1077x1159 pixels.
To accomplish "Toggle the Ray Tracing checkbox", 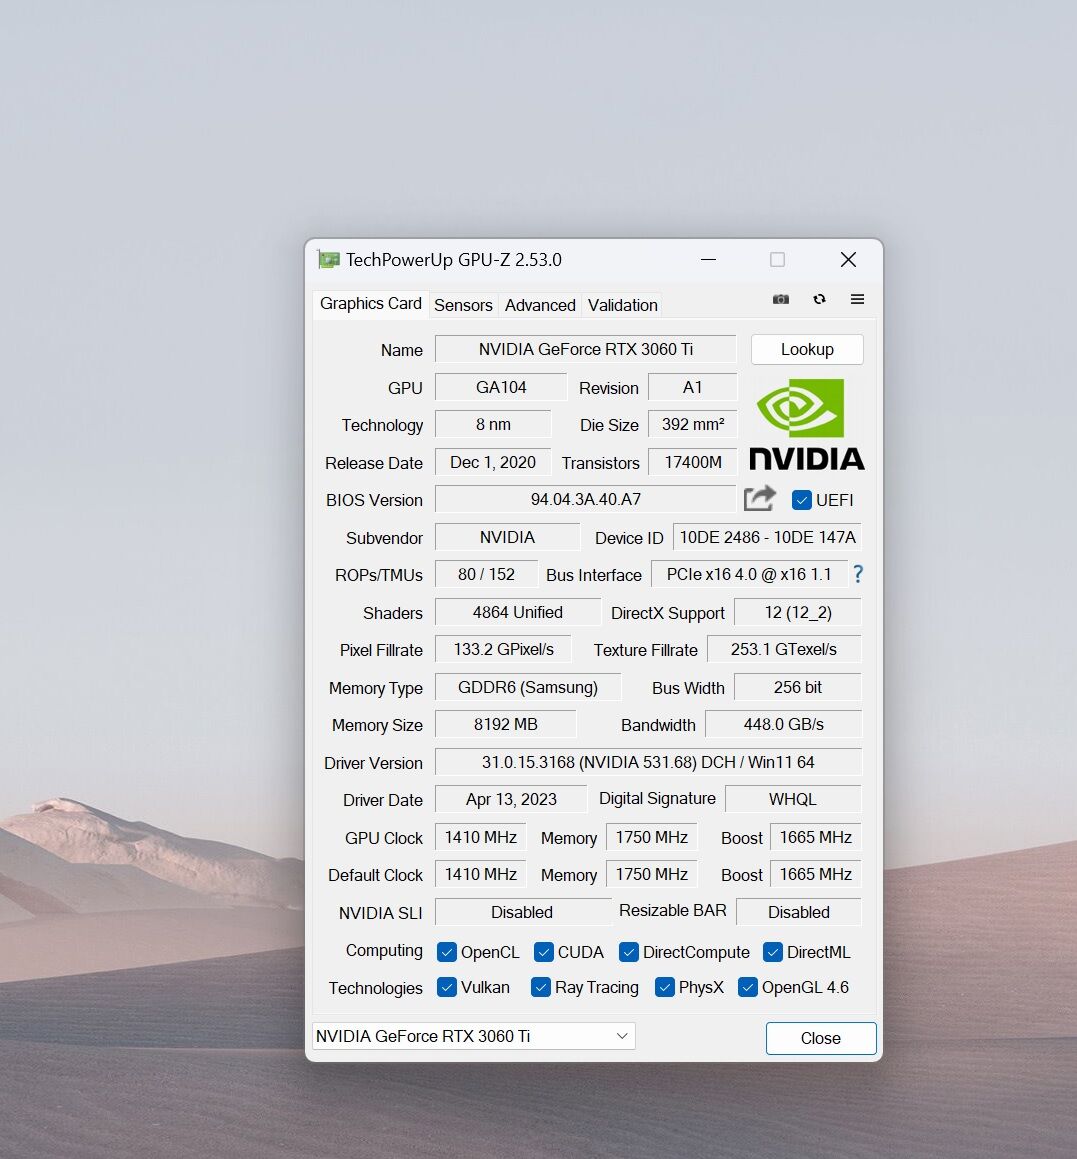I will click(540, 988).
